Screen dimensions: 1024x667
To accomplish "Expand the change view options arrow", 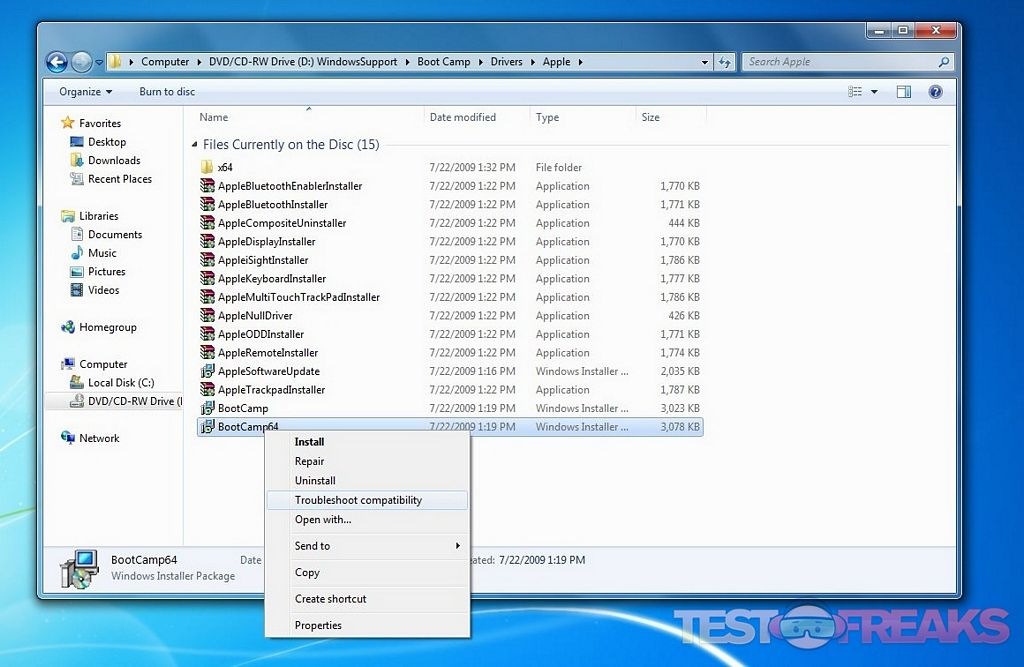I will tap(874, 92).
